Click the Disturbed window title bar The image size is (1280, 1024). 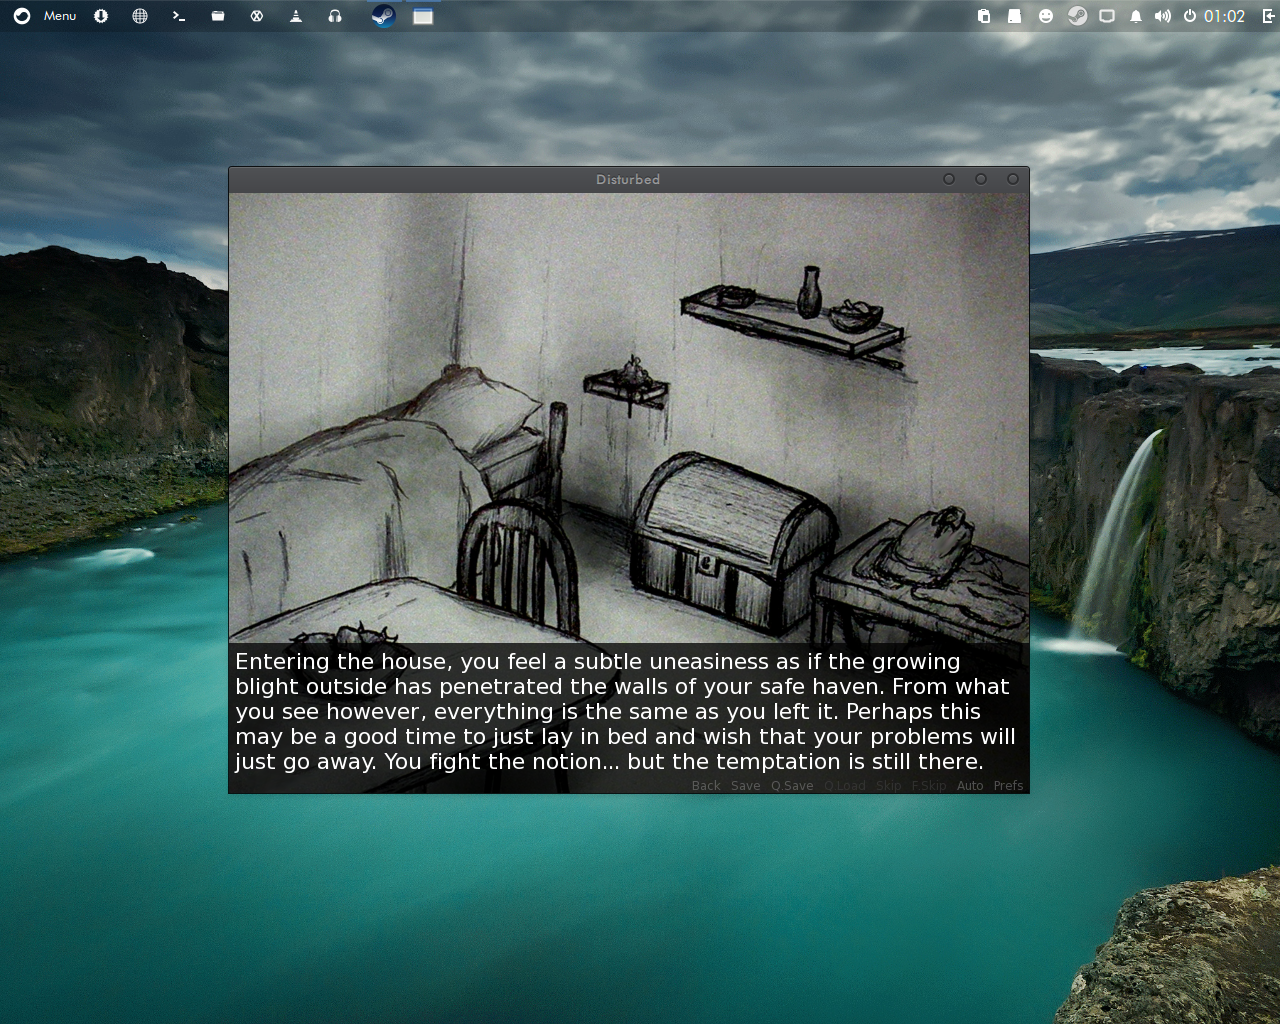(x=628, y=179)
